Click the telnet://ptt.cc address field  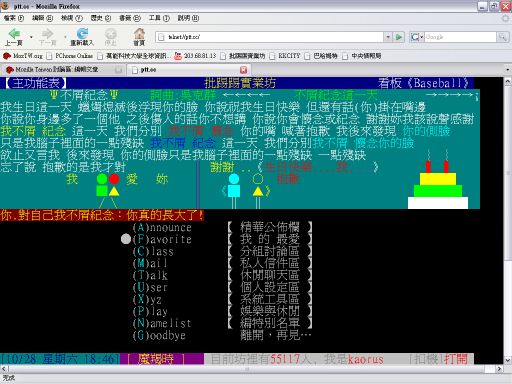coord(270,37)
